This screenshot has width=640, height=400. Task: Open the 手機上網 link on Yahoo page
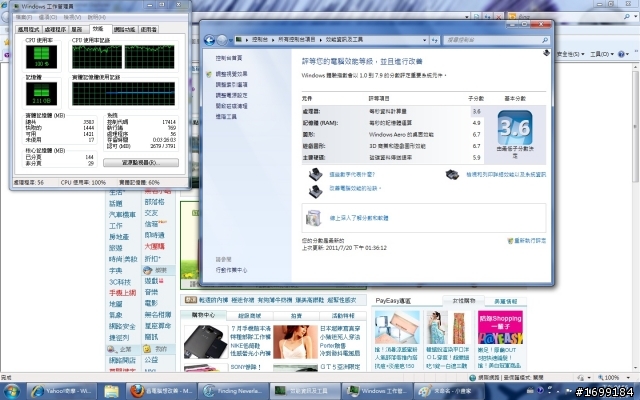click(122, 293)
